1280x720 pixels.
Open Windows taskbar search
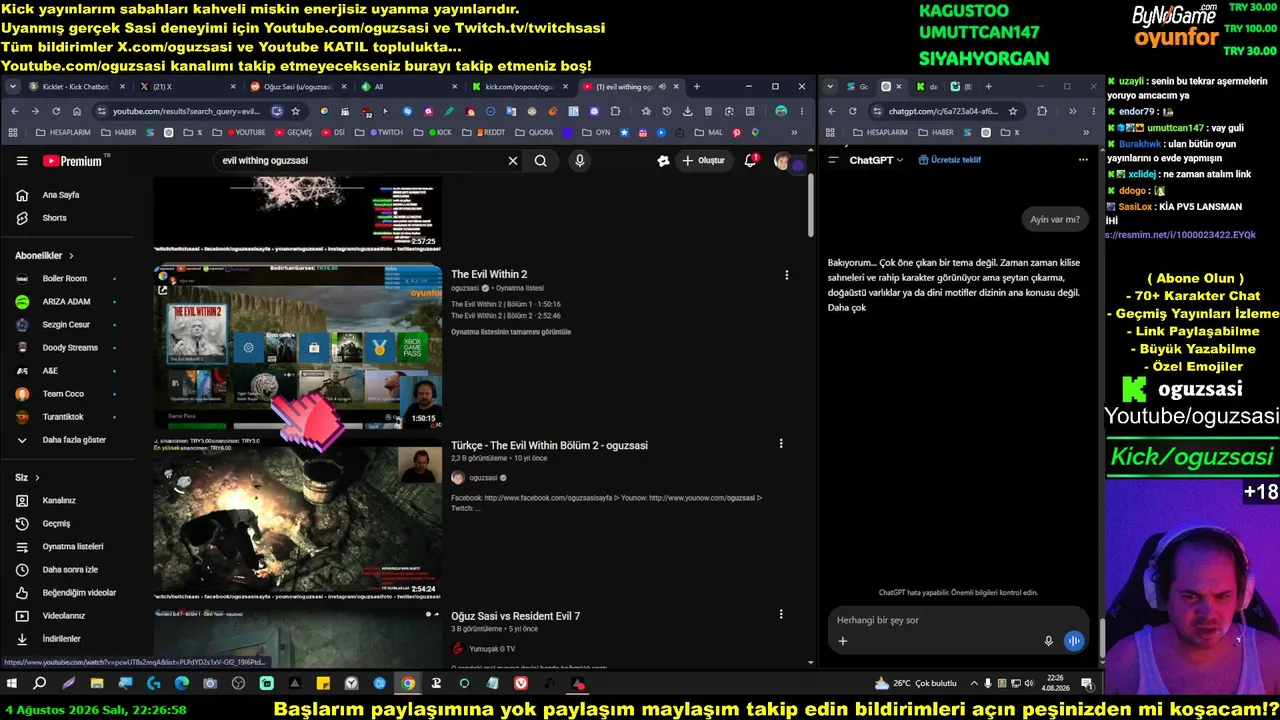click(x=40, y=683)
